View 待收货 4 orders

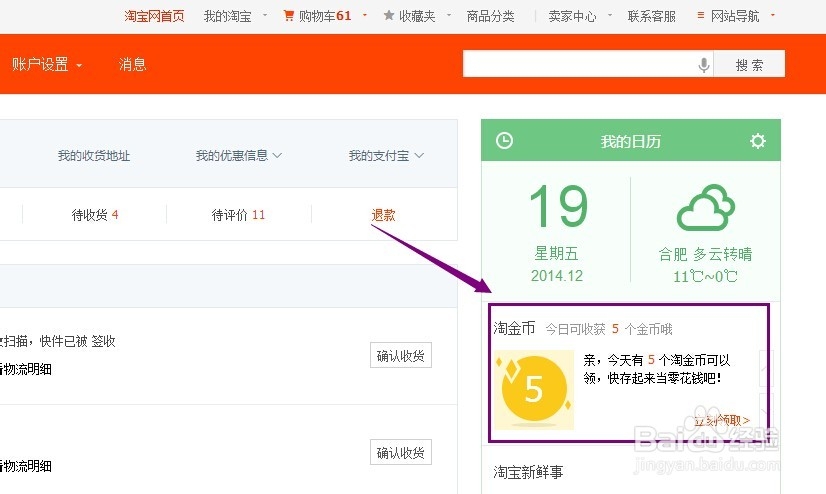95,215
